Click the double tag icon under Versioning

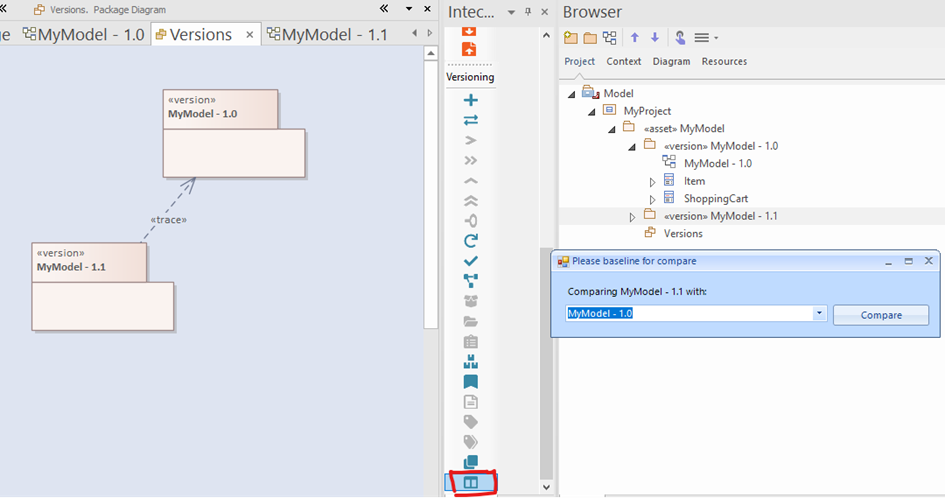pyautogui.click(x=471, y=442)
